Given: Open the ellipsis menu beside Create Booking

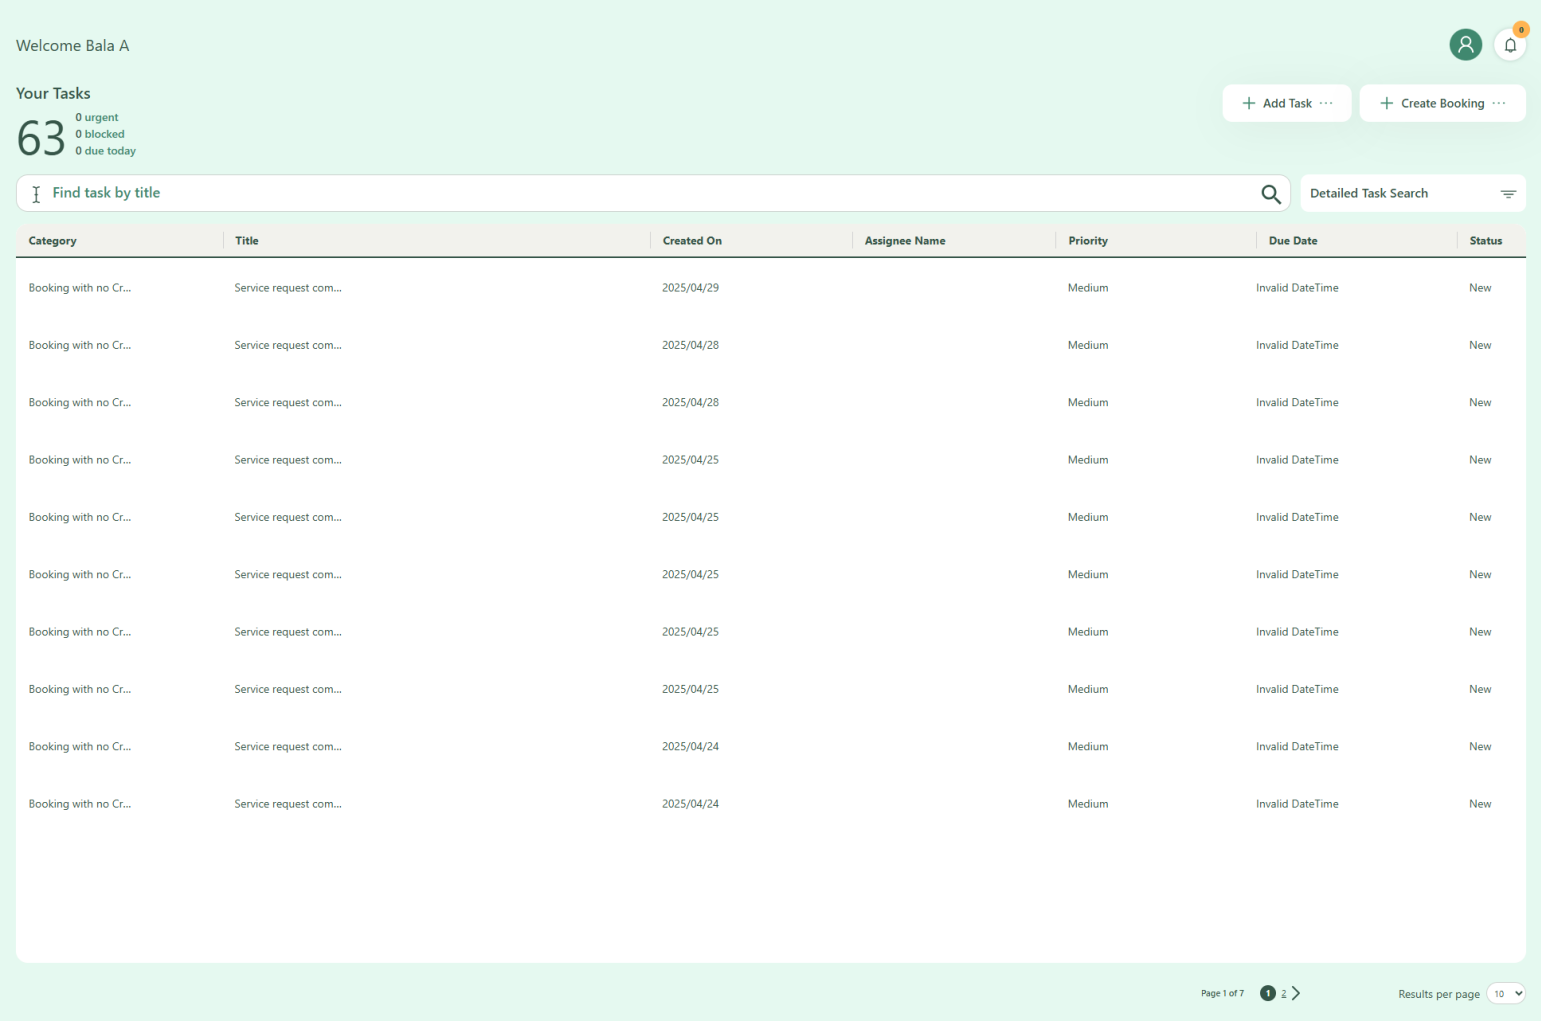Looking at the screenshot, I should pos(1498,104).
